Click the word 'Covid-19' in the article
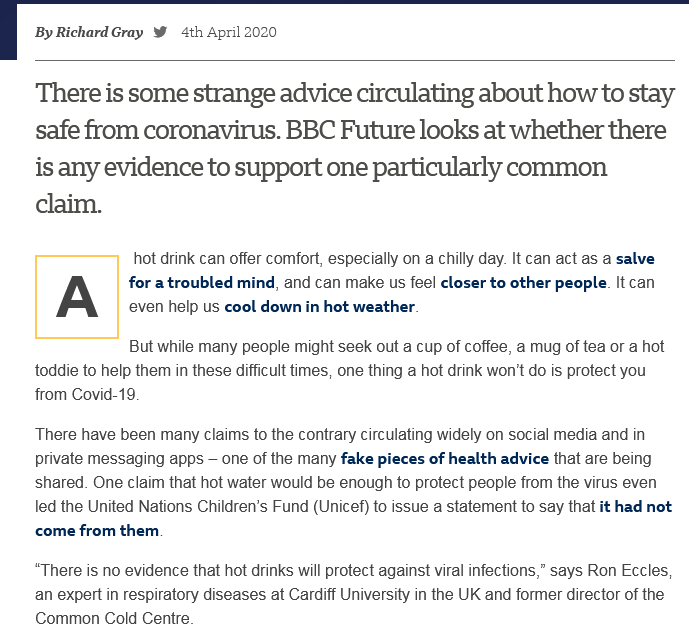 [105, 395]
